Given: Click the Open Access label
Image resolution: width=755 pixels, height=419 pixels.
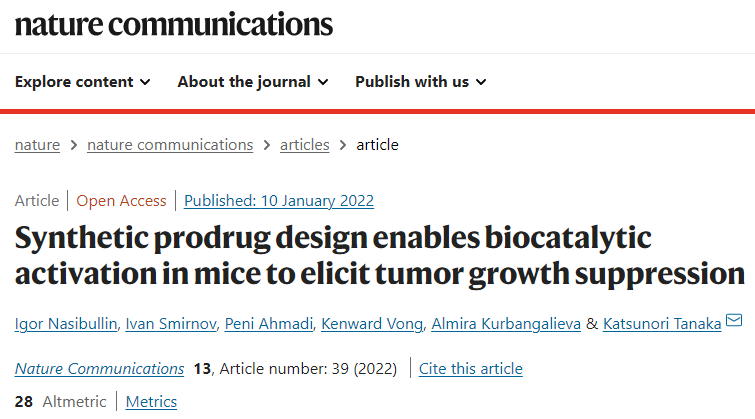Looking at the screenshot, I should click(121, 201).
